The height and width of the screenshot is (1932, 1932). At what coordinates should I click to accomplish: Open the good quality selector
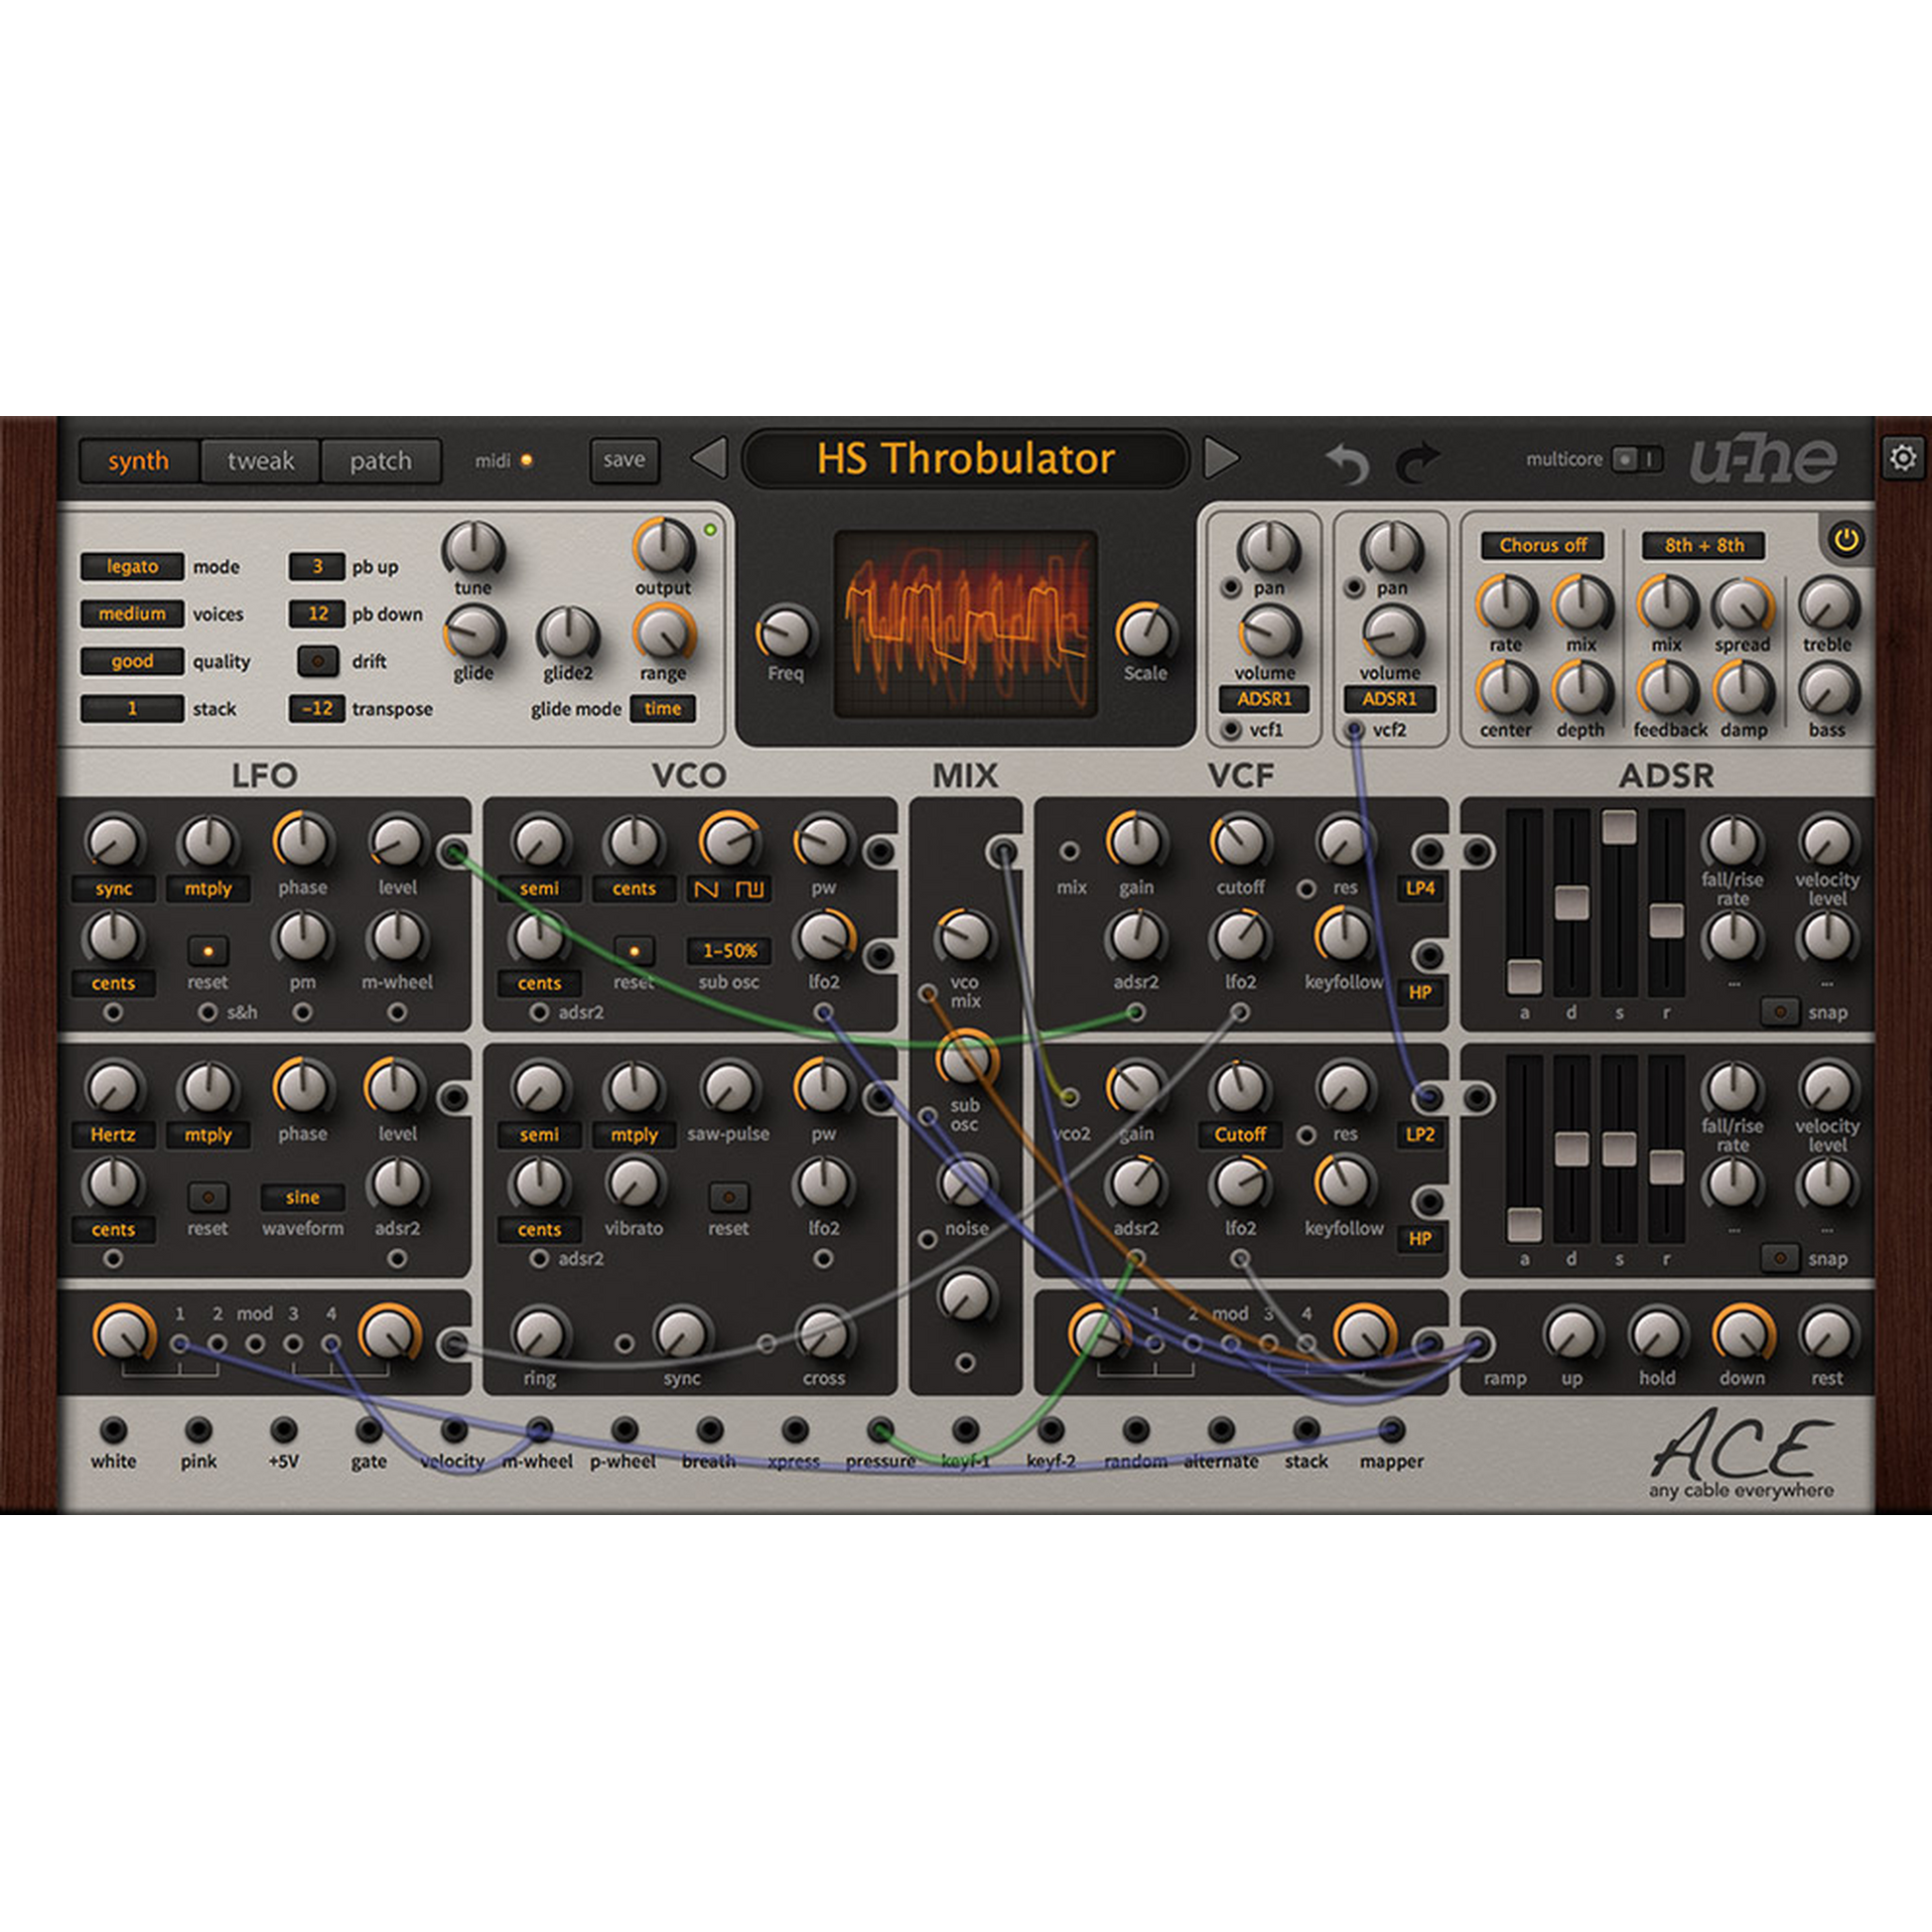132,661
